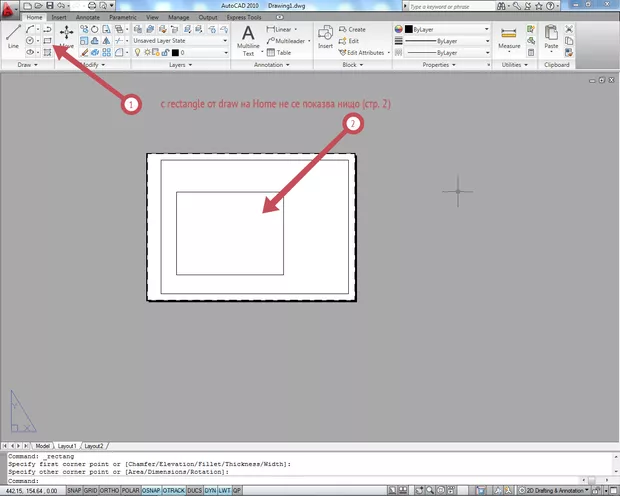The image size is (620, 496).
Task: Click the keyword search input field
Action: click(452, 6)
